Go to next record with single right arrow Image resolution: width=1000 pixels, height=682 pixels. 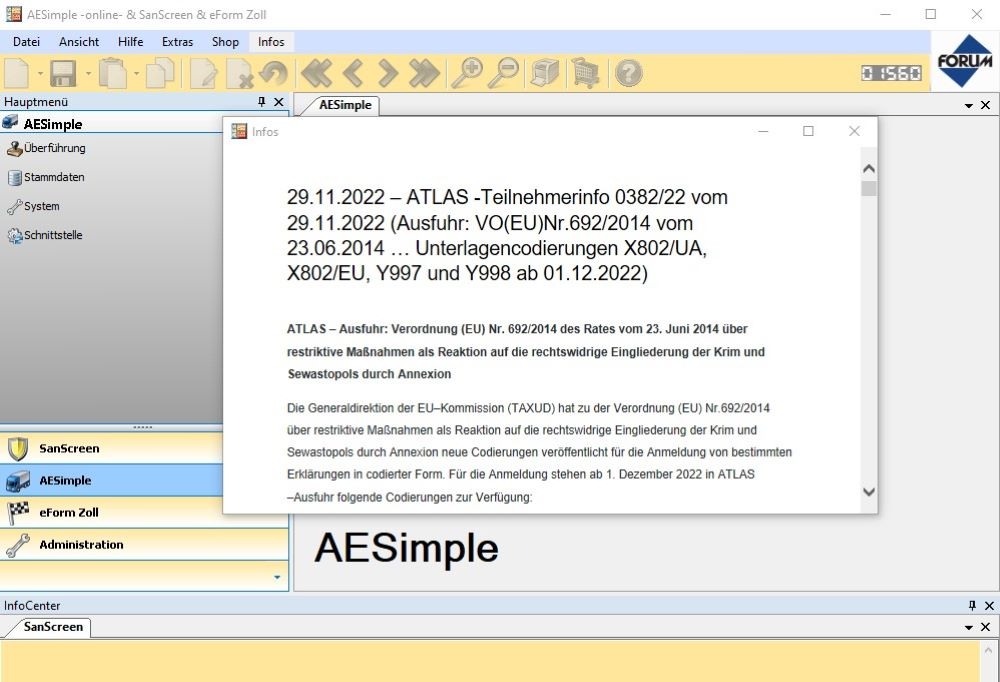tap(388, 73)
